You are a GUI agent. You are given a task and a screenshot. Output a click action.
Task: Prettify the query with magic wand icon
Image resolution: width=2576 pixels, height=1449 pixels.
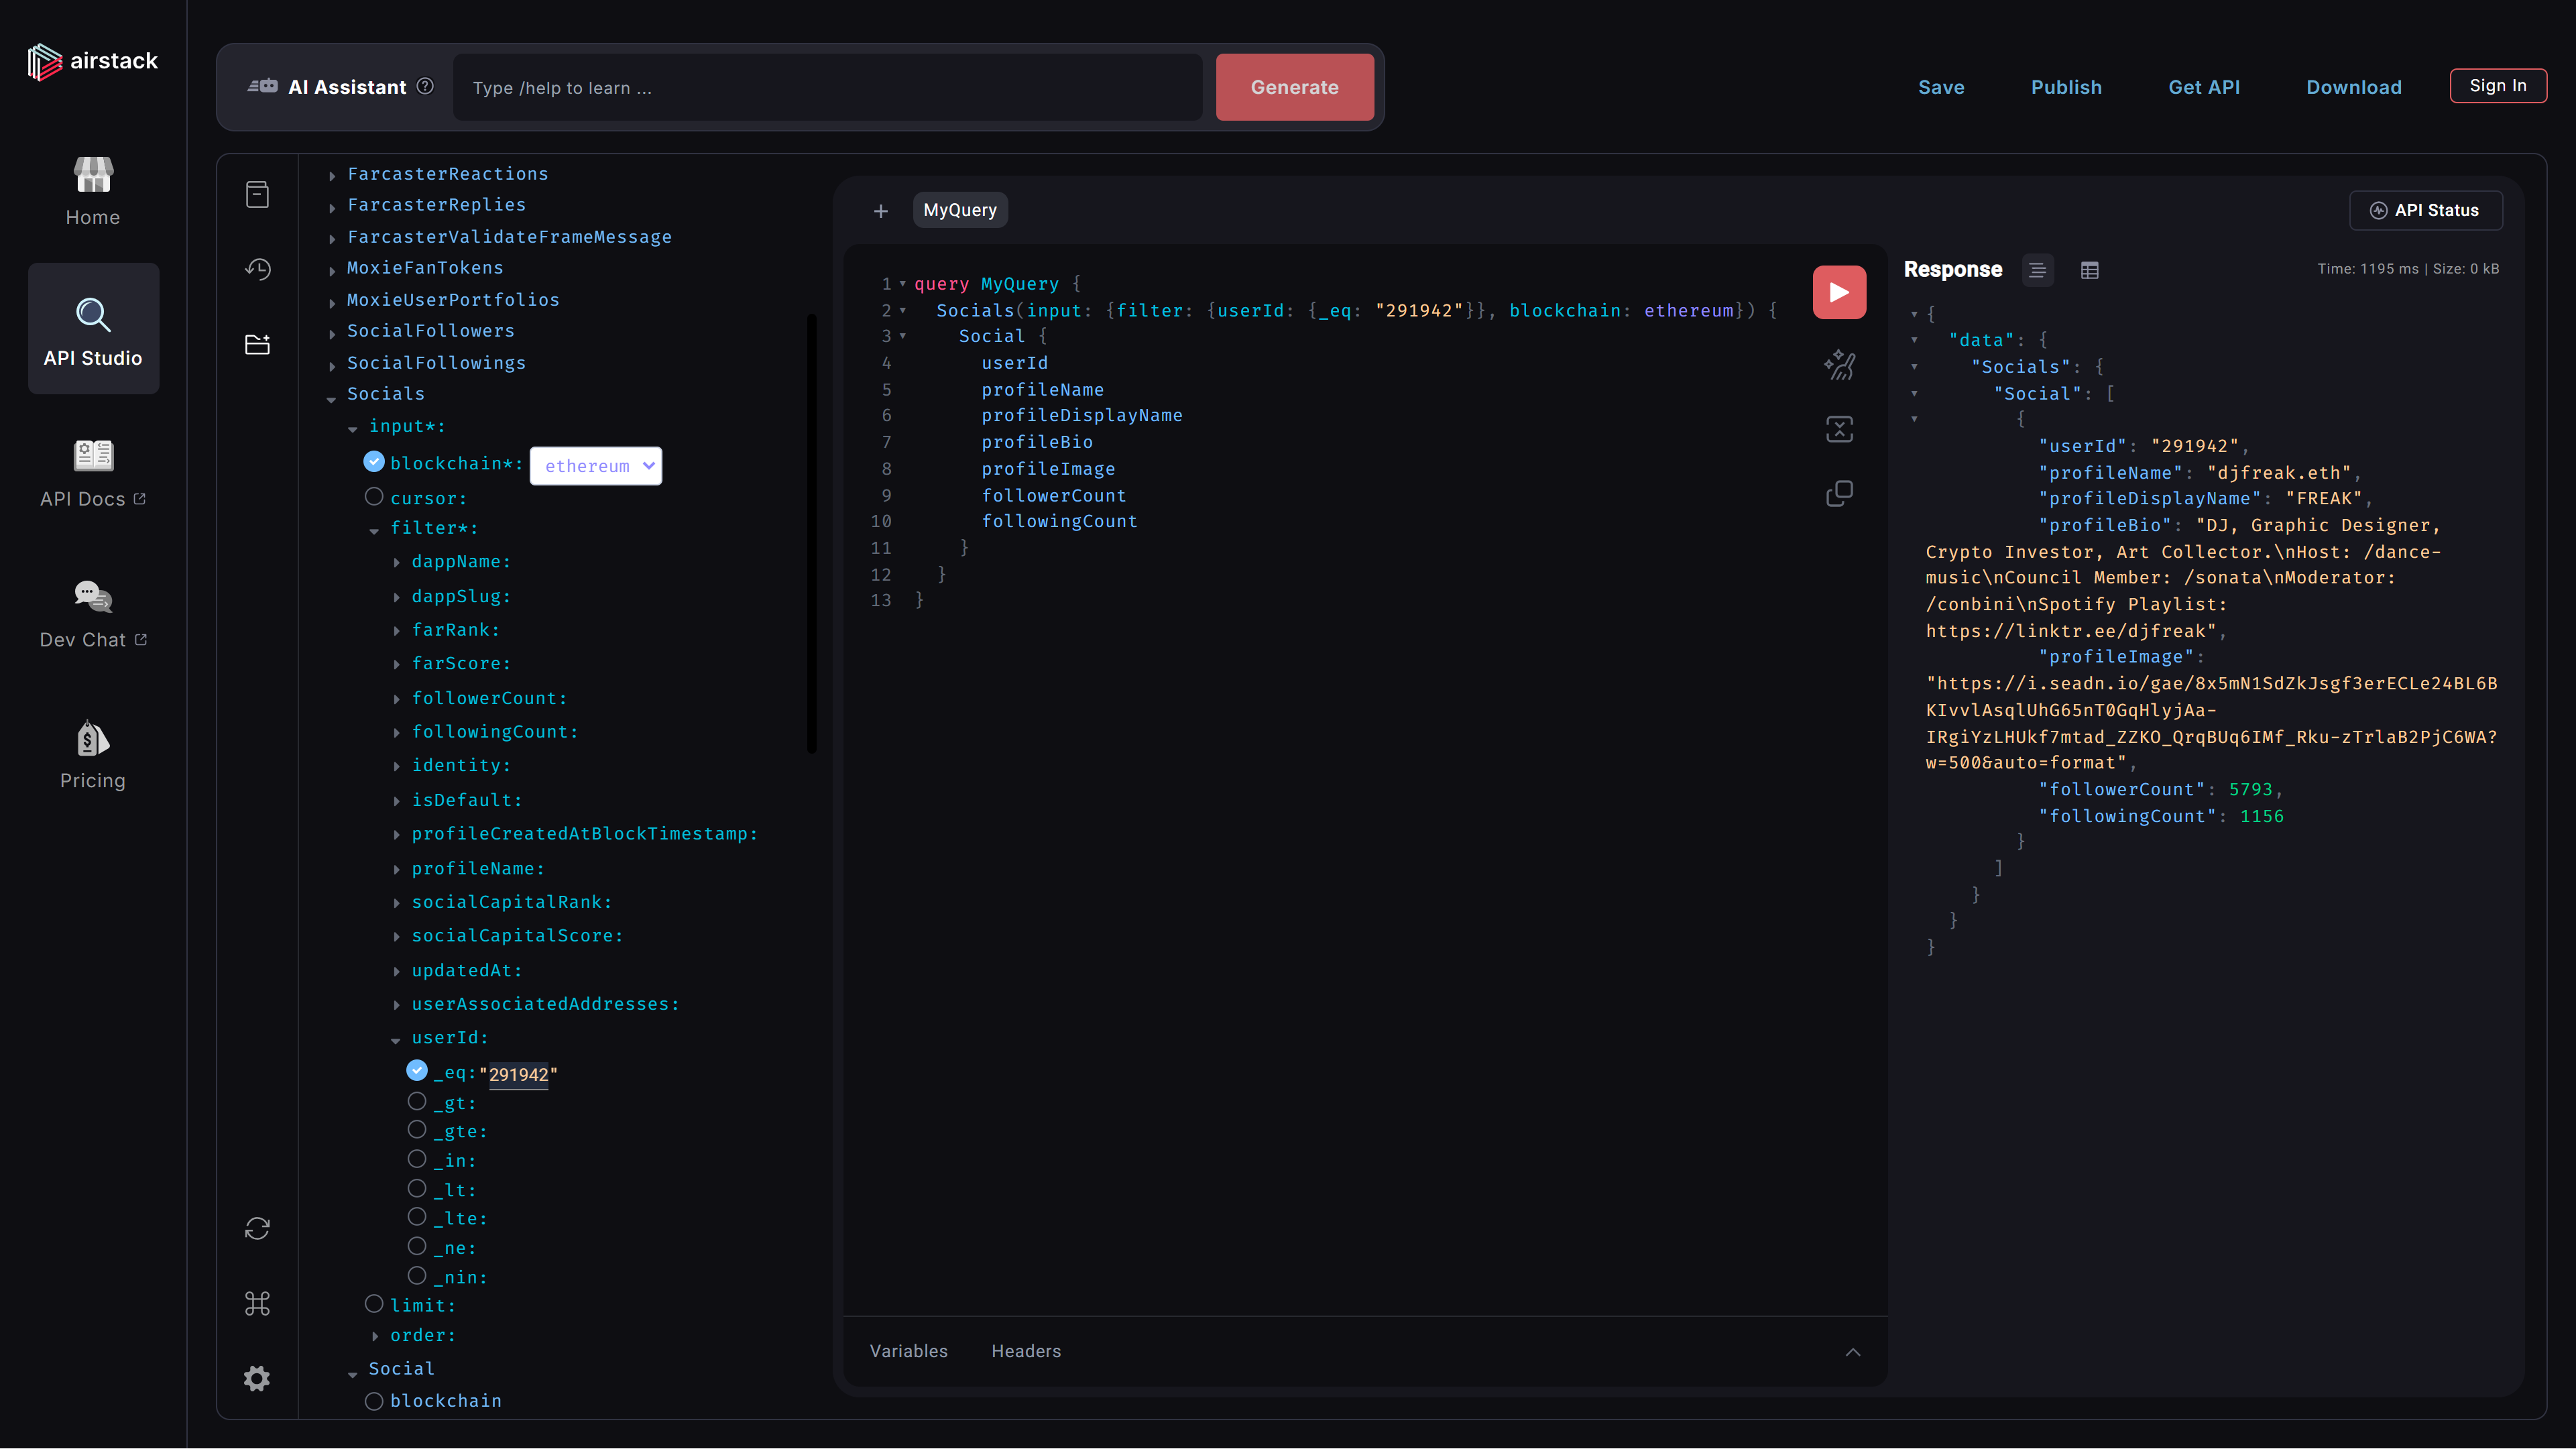tap(1839, 365)
